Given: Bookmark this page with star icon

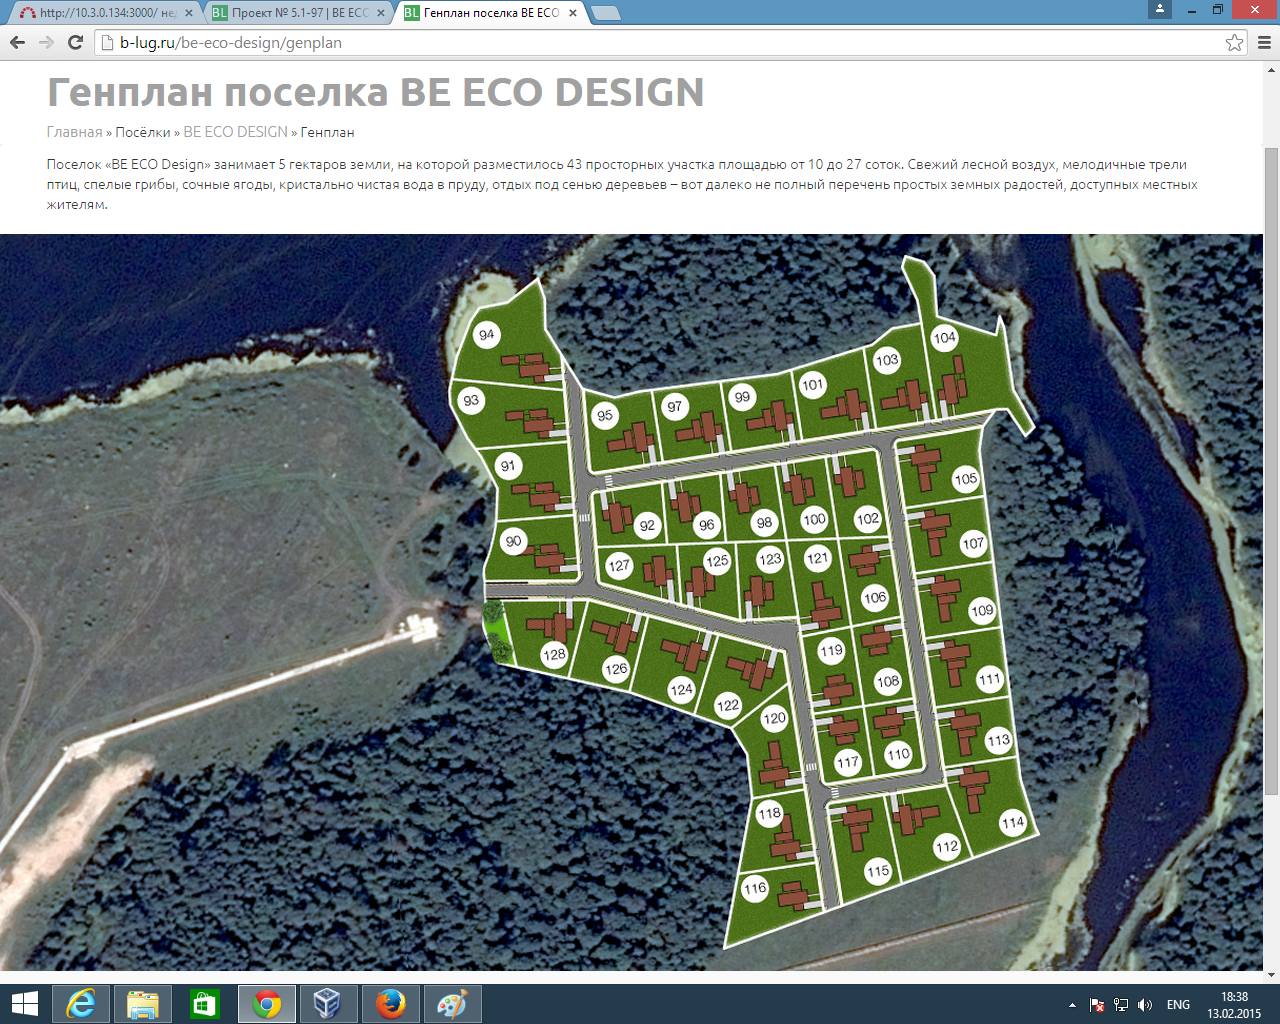Looking at the screenshot, I should coord(1234,42).
